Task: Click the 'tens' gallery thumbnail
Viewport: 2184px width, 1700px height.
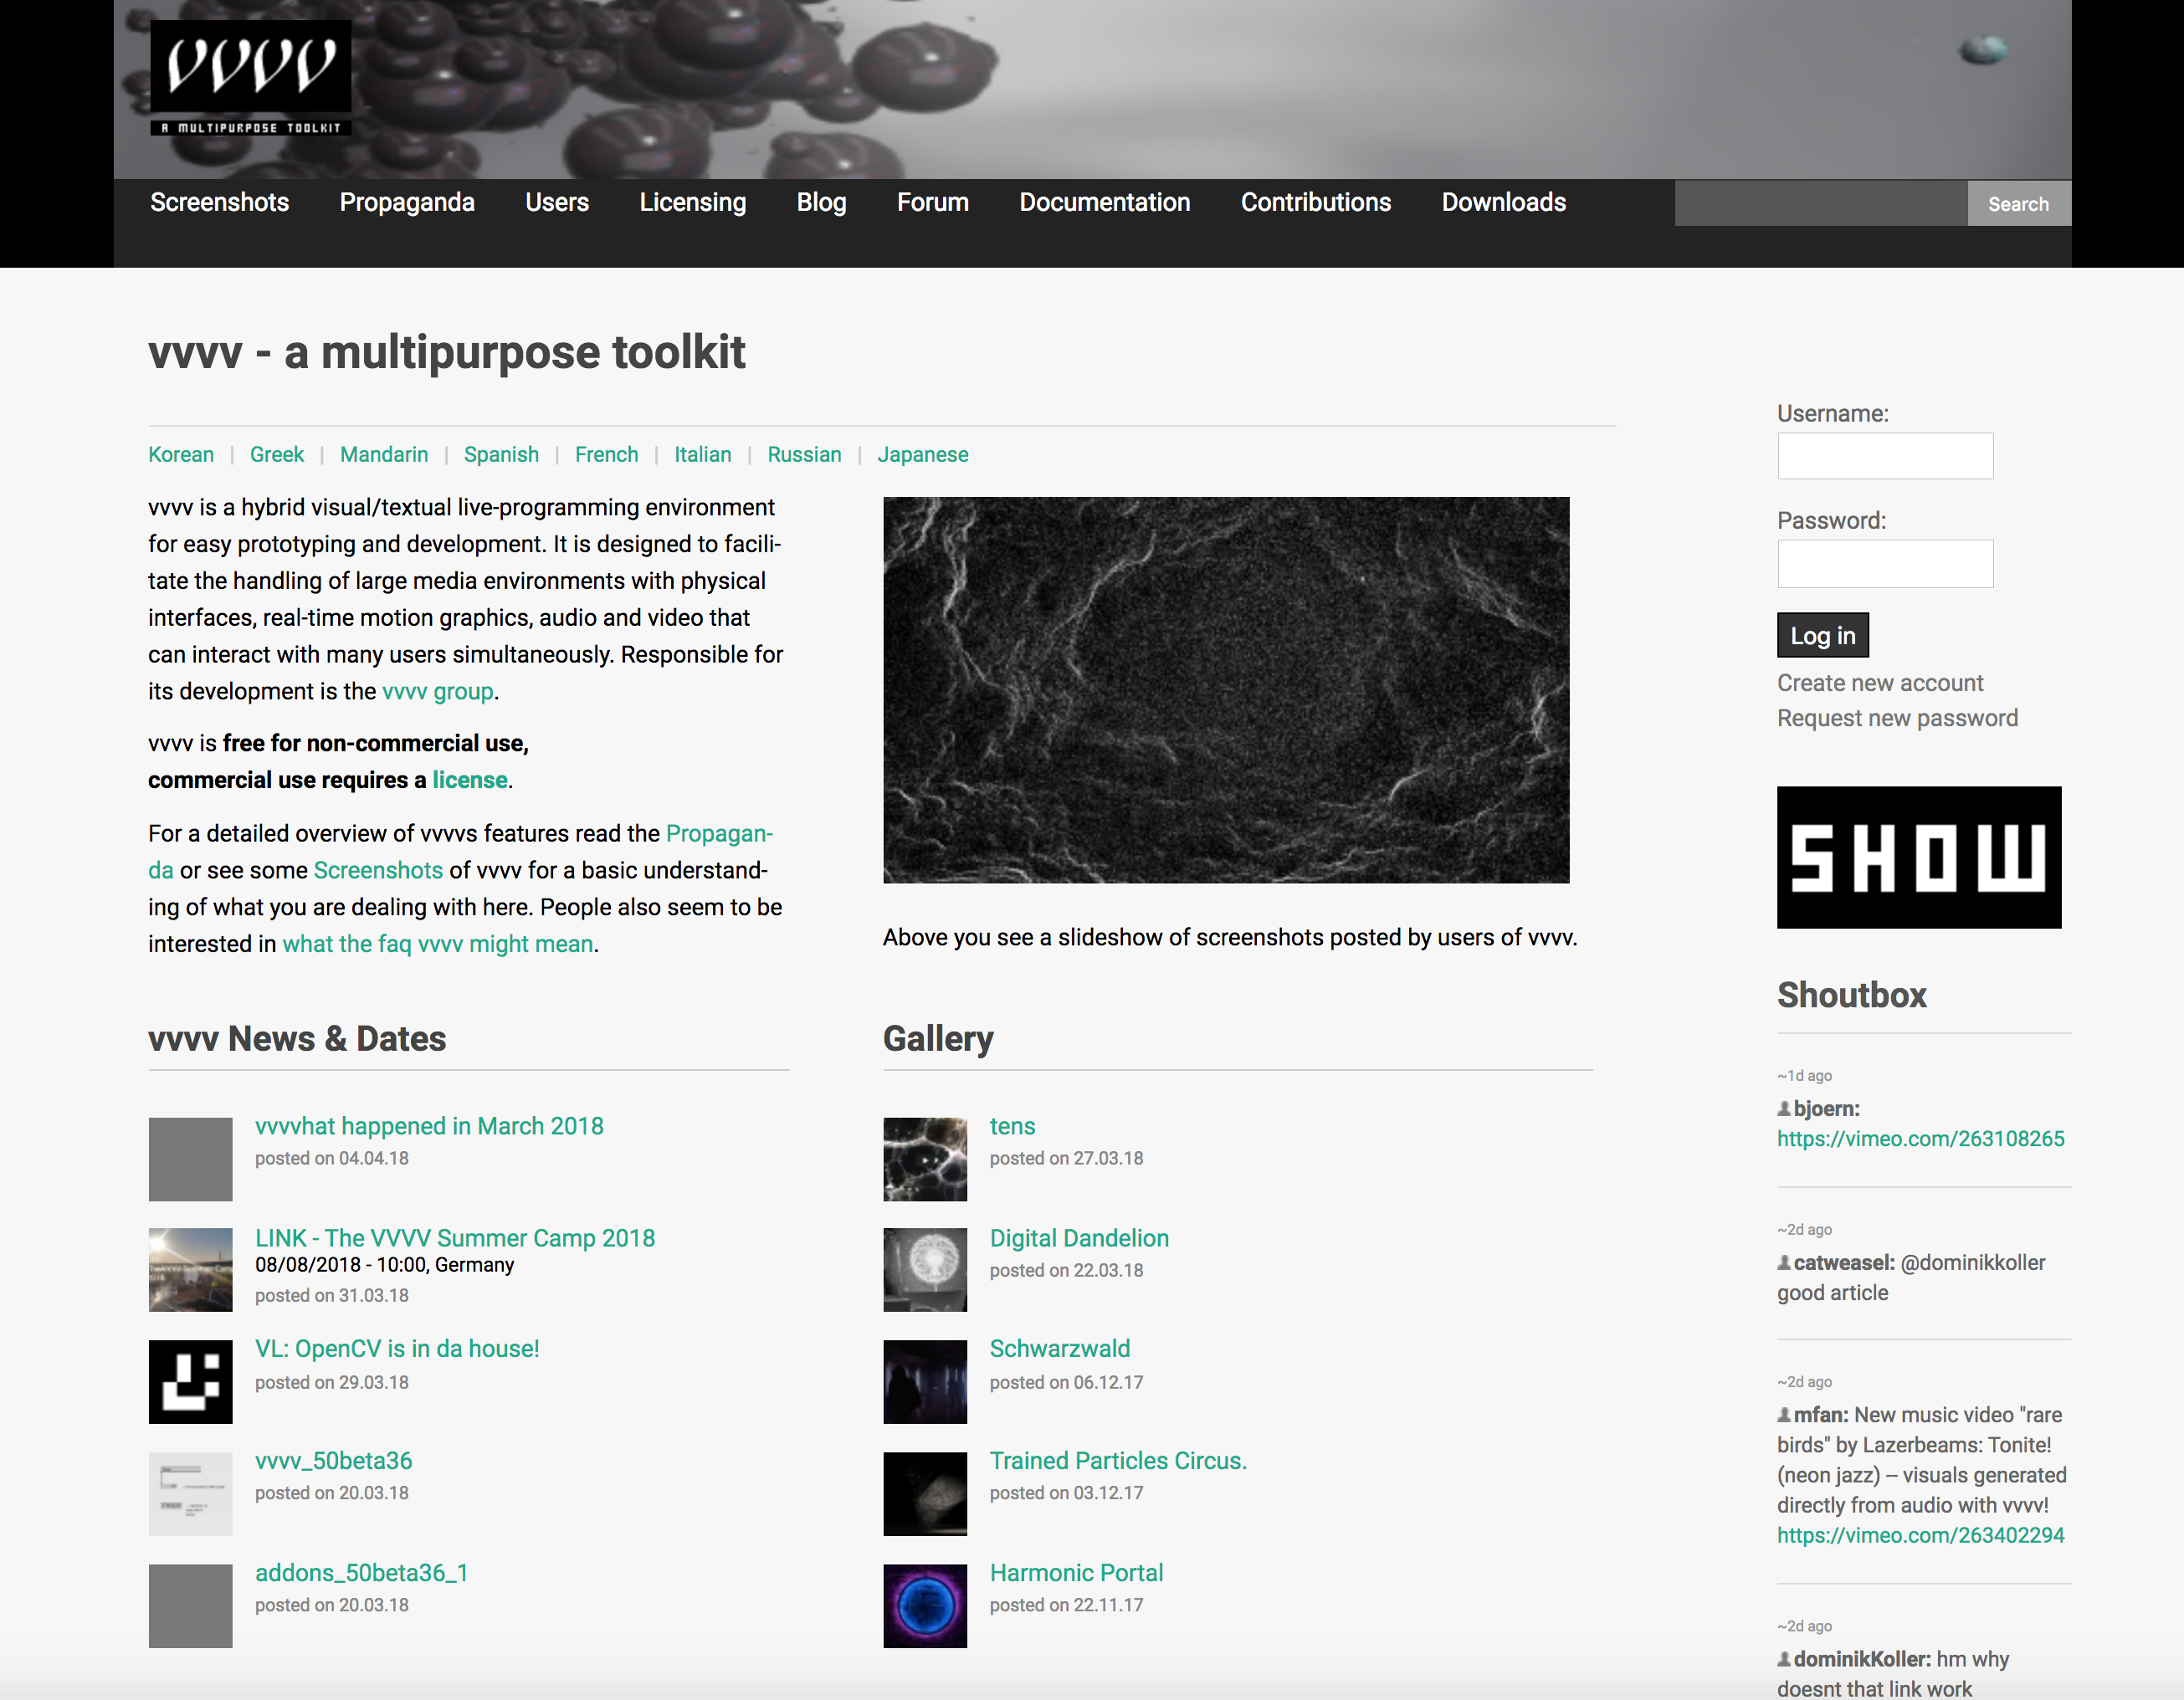Action: pos(925,1159)
